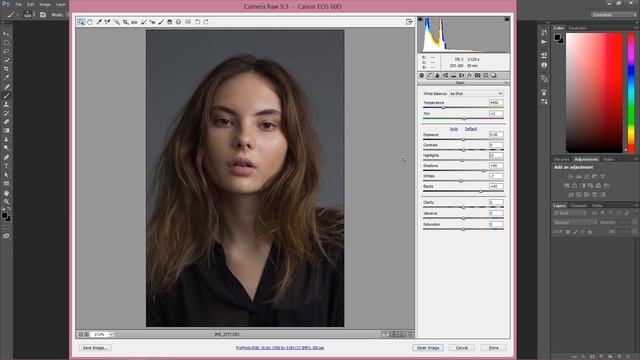The image size is (640, 360).
Task: Activate the Targeted Adjustment tool
Action: [117, 22]
